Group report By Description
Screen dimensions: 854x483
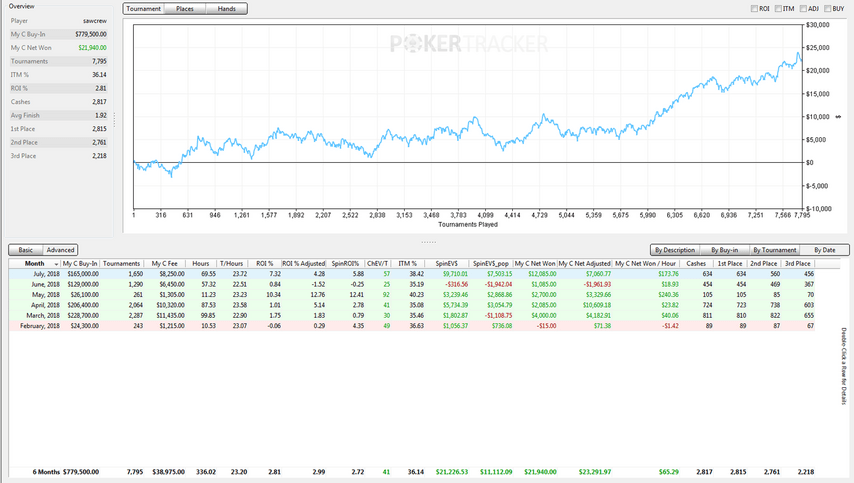[x=675, y=250]
